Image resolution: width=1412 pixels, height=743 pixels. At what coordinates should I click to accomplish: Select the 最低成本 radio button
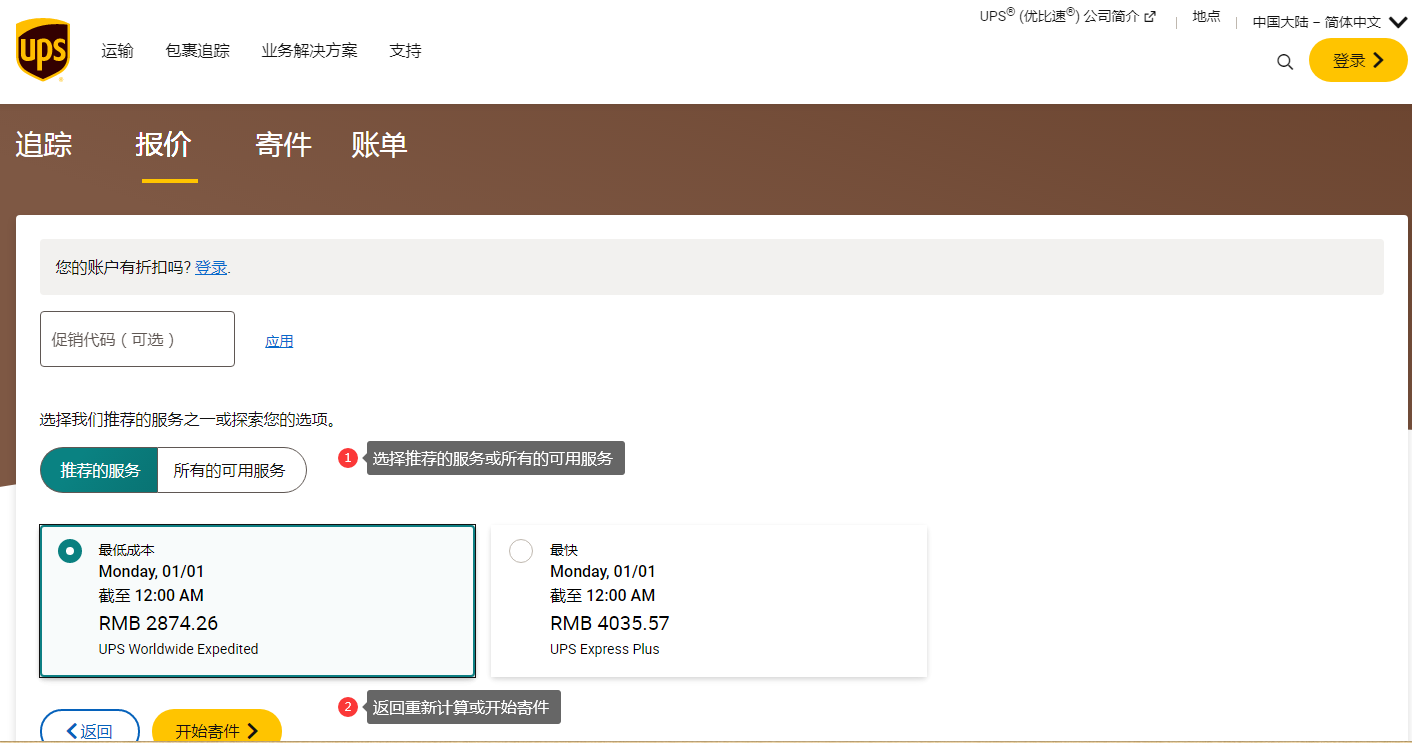pos(70,551)
